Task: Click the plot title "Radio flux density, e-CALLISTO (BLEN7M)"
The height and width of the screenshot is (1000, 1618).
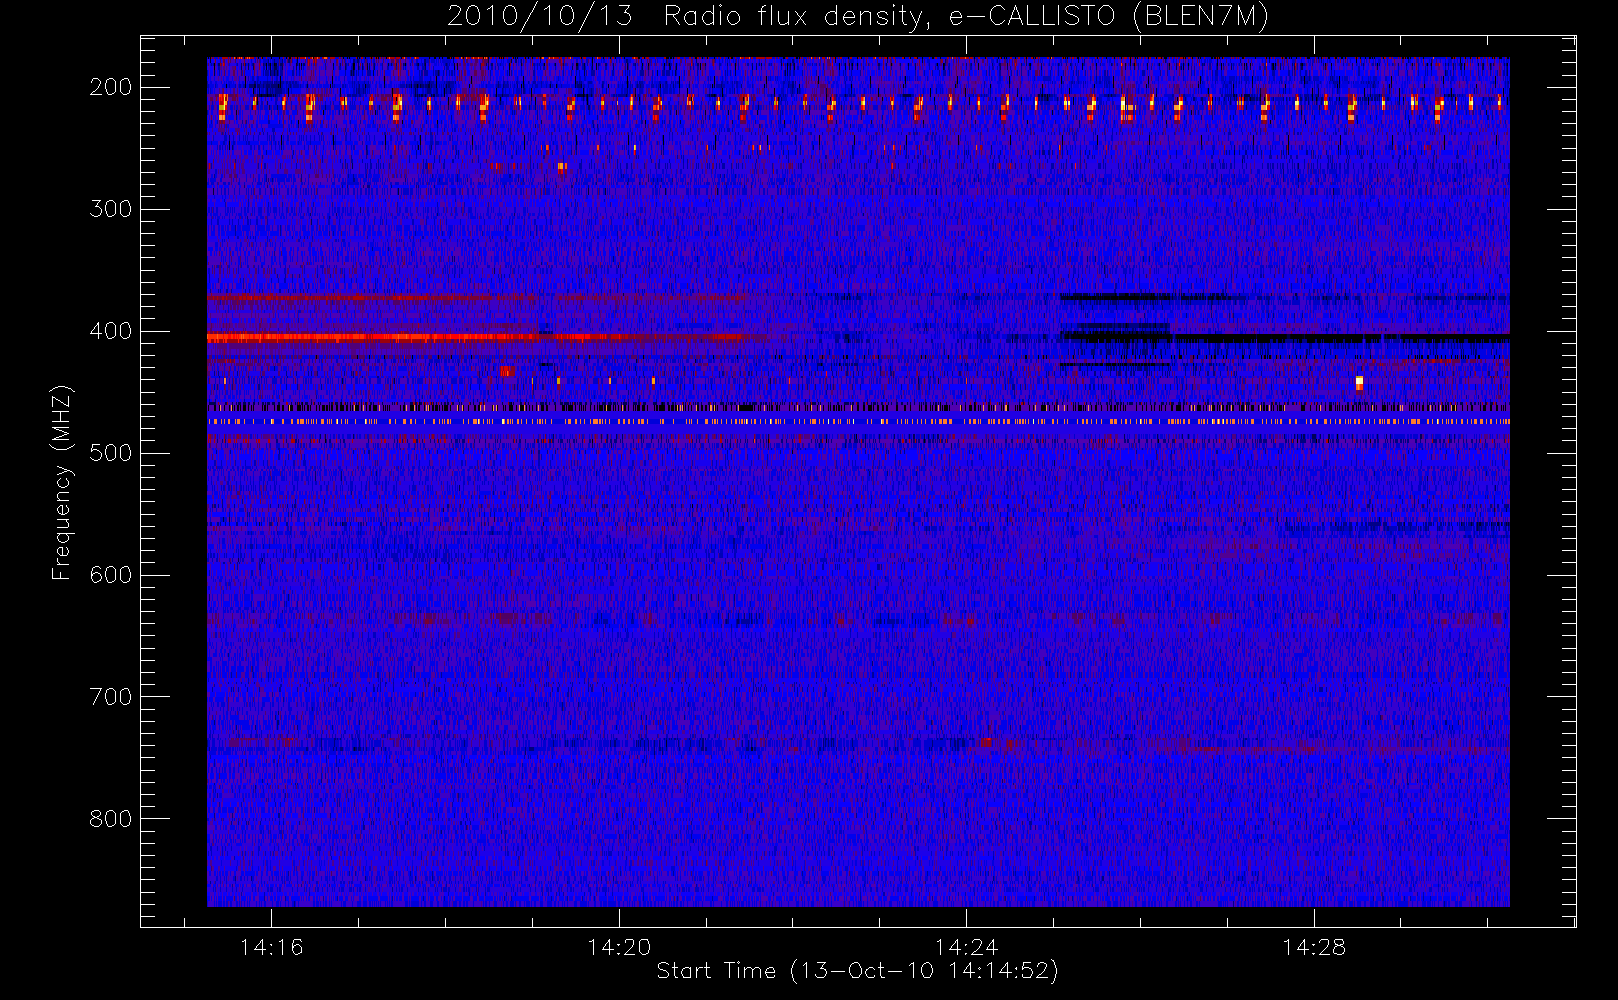Action: pyautogui.click(x=966, y=17)
